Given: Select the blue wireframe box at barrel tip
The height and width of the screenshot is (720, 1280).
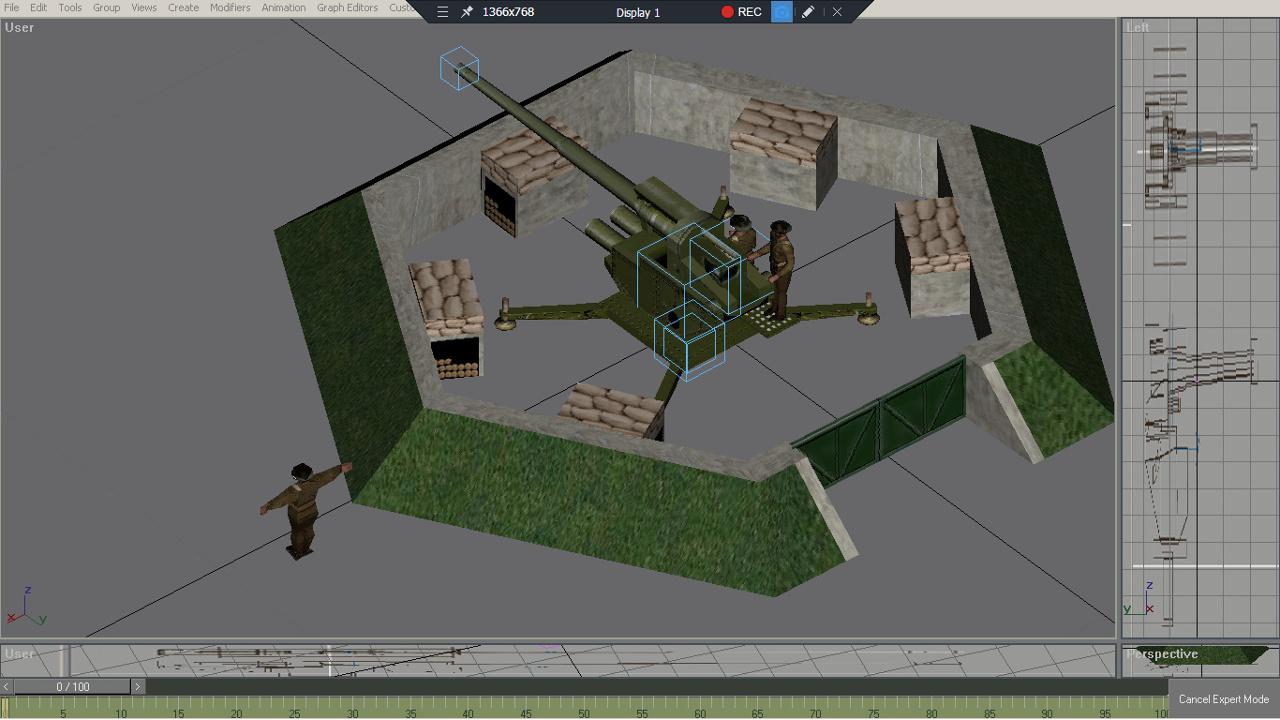Looking at the screenshot, I should coord(459,68).
